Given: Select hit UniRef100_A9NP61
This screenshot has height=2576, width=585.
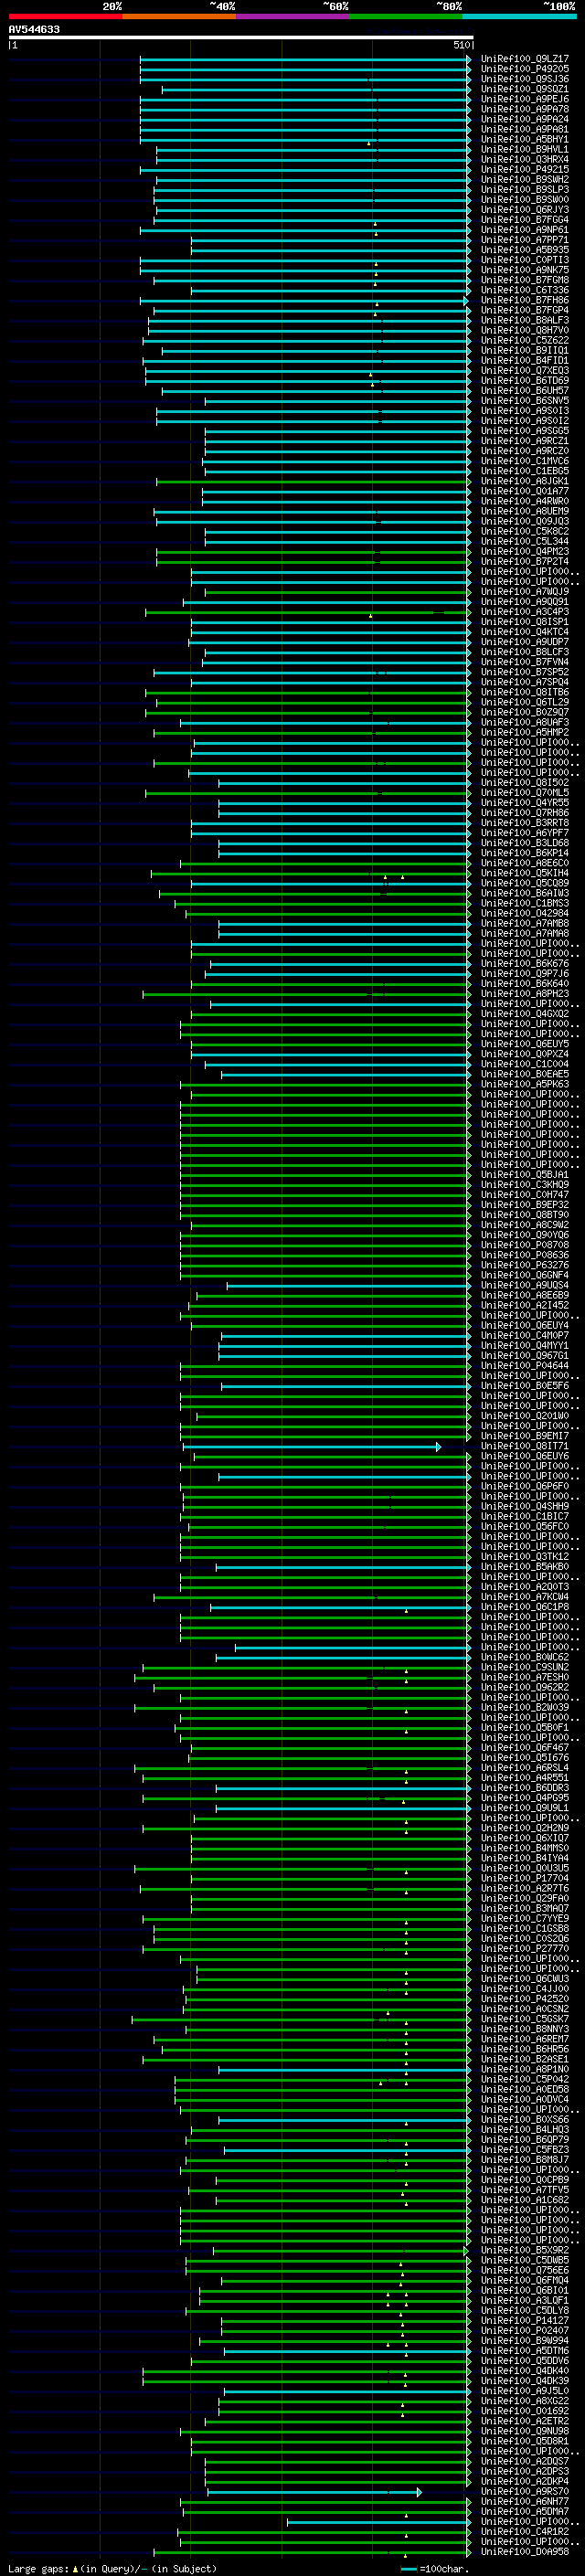Looking at the screenshot, I should pyautogui.click(x=525, y=230).
